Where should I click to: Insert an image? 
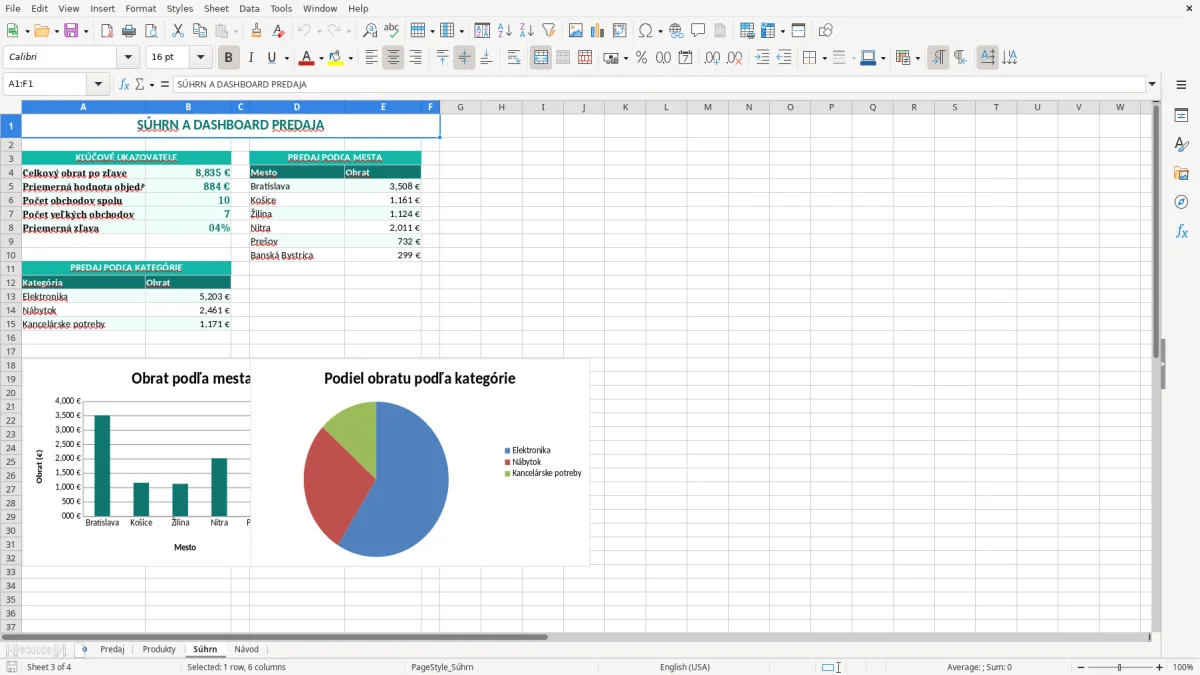tap(576, 31)
